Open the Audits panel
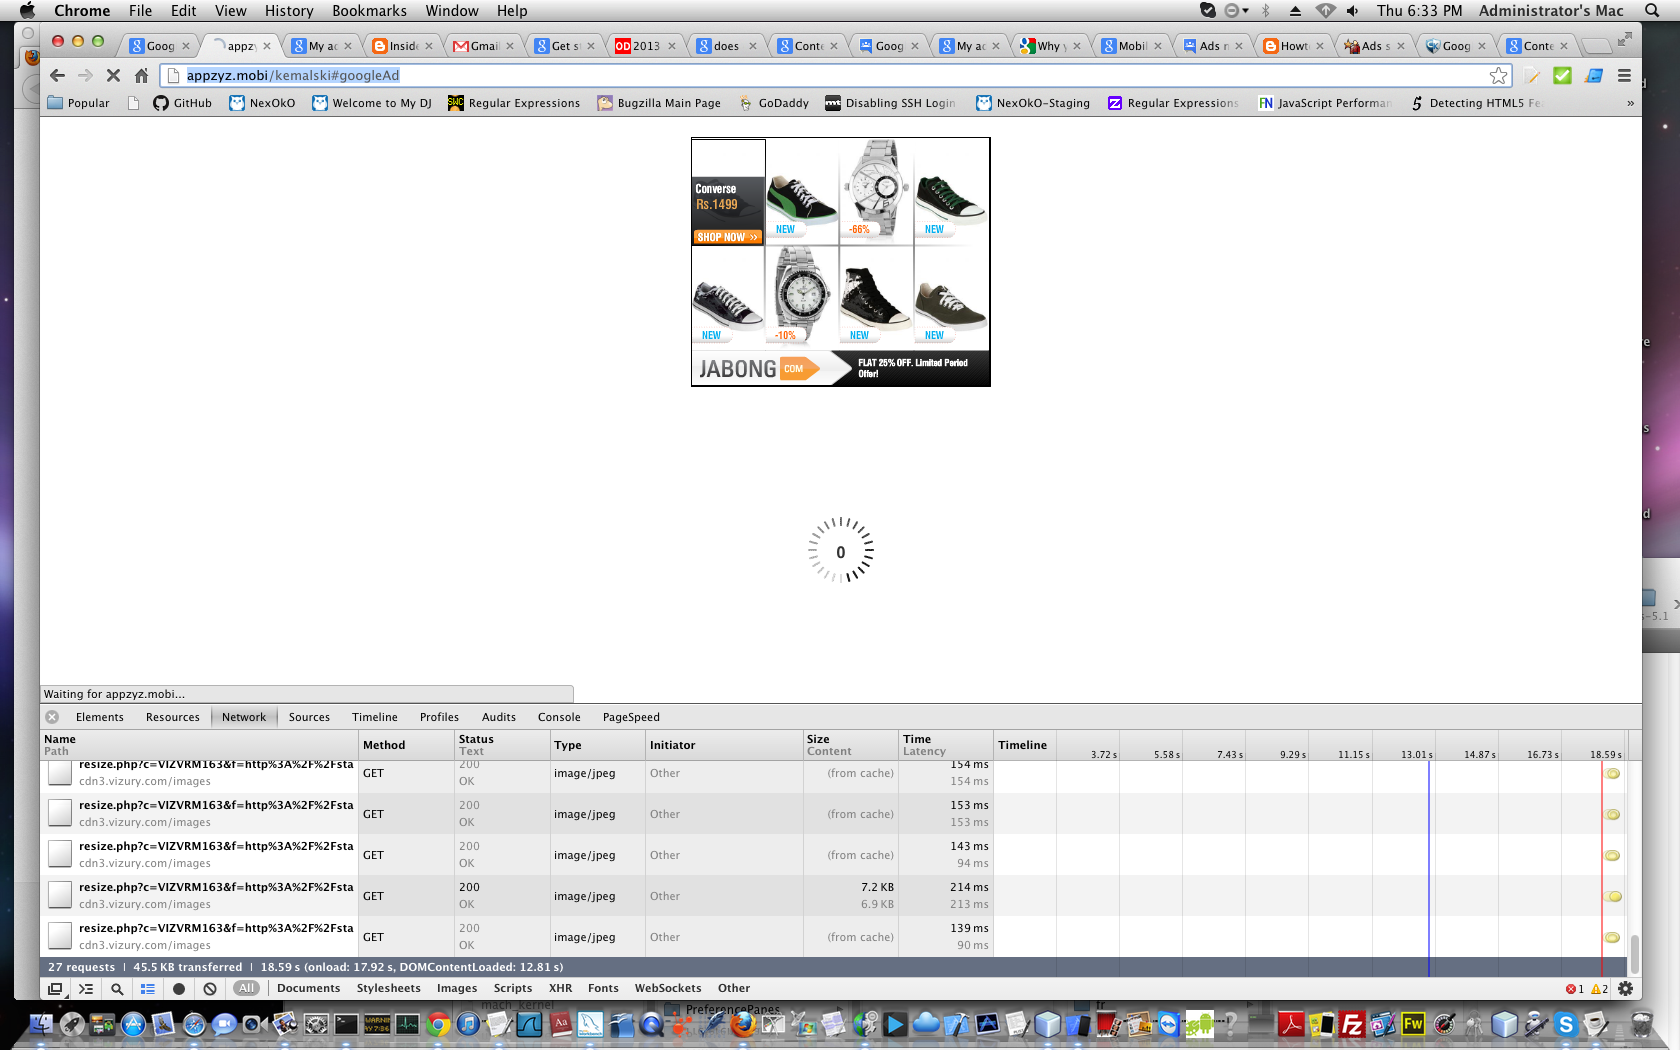Viewport: 1680px width, 1050px height. tap(498, 717)
